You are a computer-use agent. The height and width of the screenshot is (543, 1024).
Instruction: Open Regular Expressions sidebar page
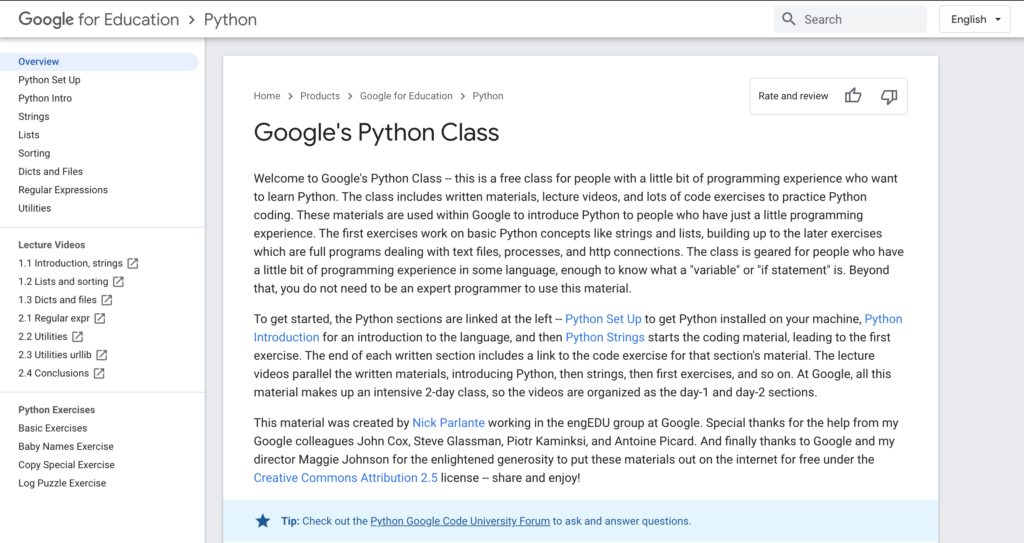click(x=63, y=189)
